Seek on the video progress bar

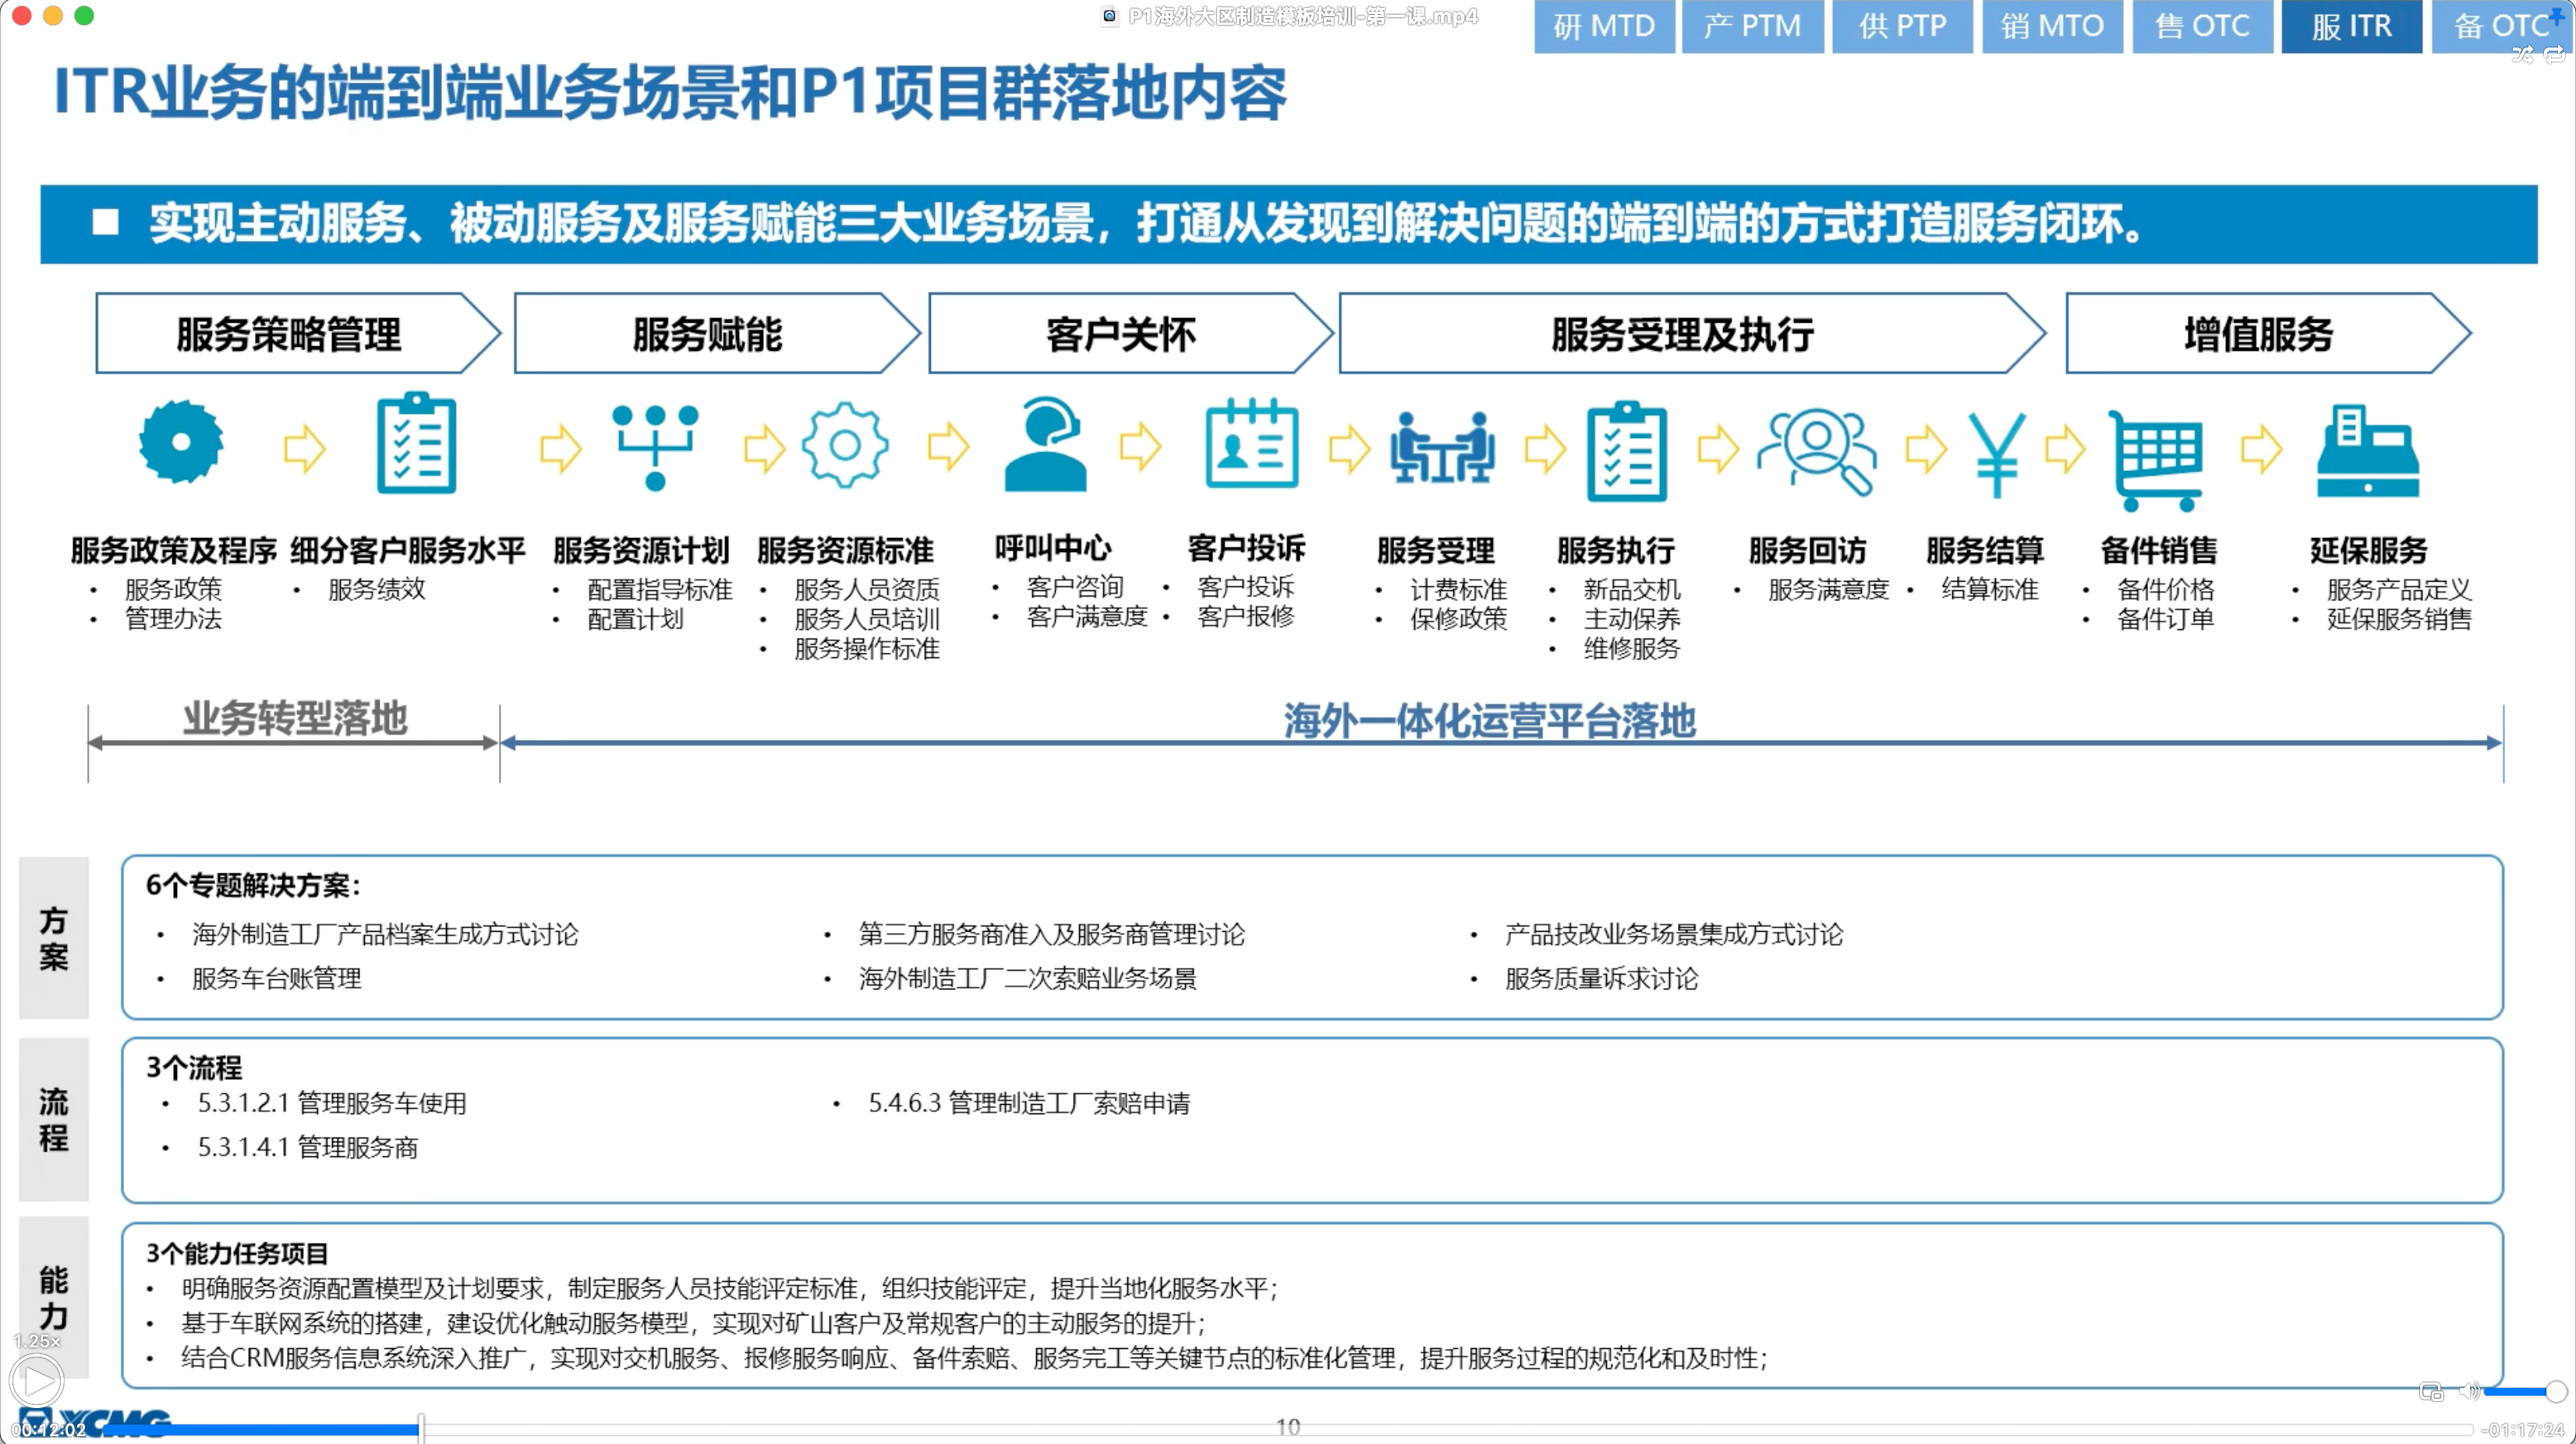pyautogui.click(x=1288, y=1429)
